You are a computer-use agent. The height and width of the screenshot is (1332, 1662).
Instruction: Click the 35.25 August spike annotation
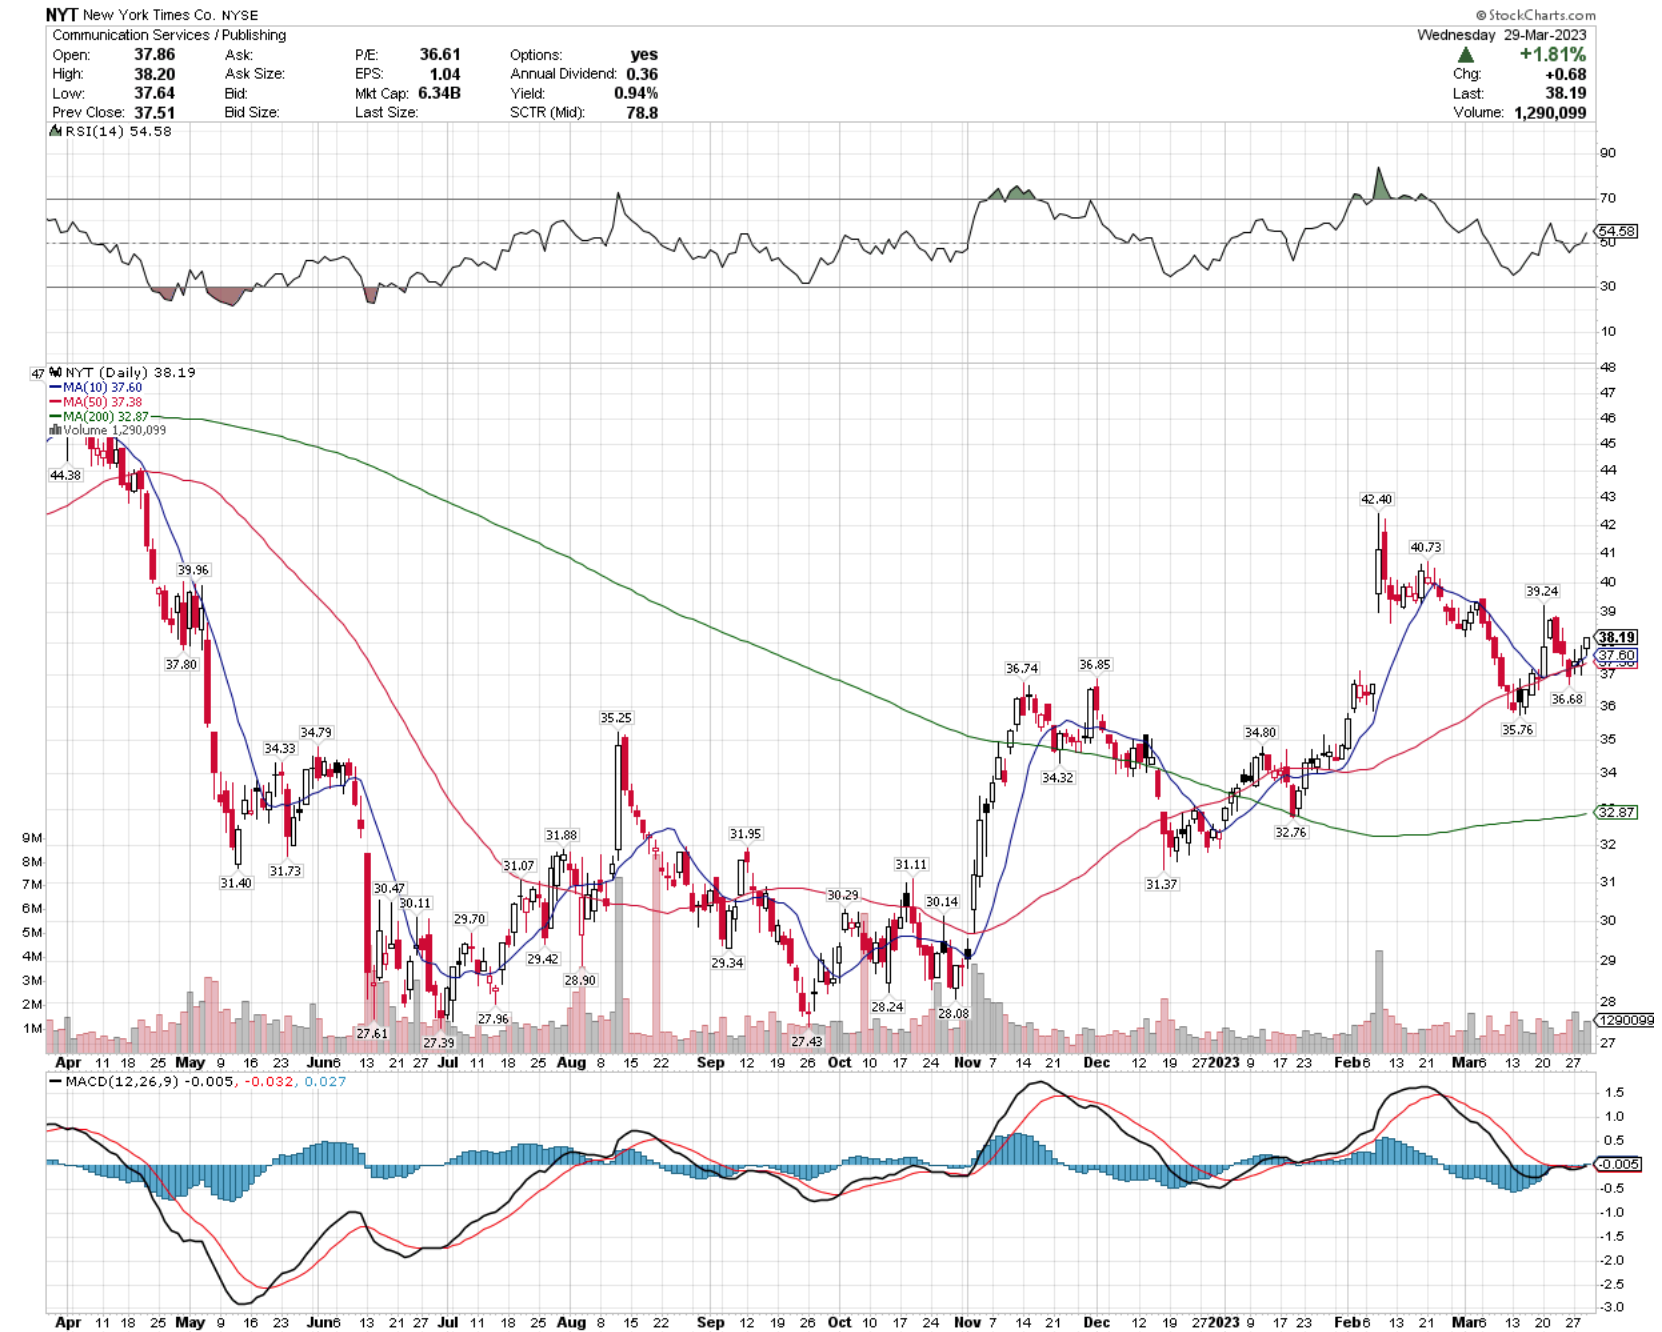616,718
